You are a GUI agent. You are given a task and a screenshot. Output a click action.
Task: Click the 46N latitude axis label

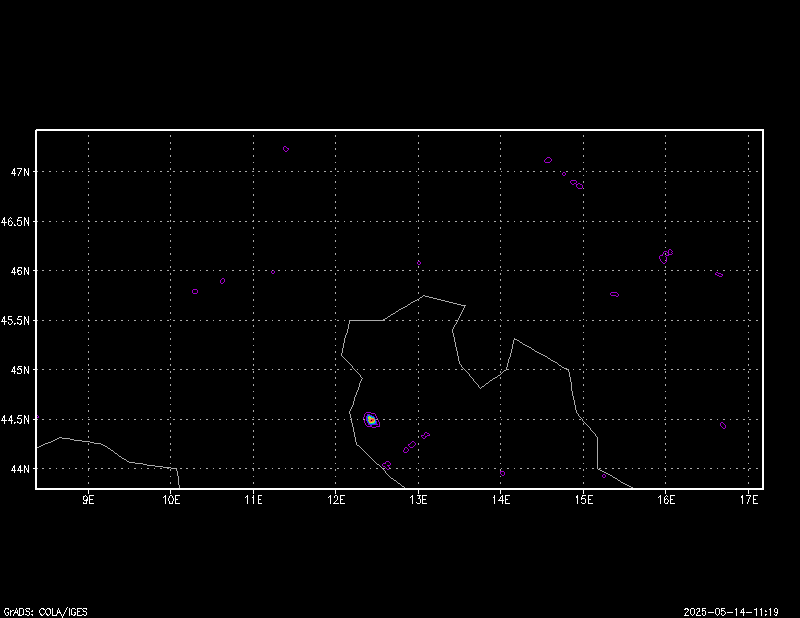(20, 271)
